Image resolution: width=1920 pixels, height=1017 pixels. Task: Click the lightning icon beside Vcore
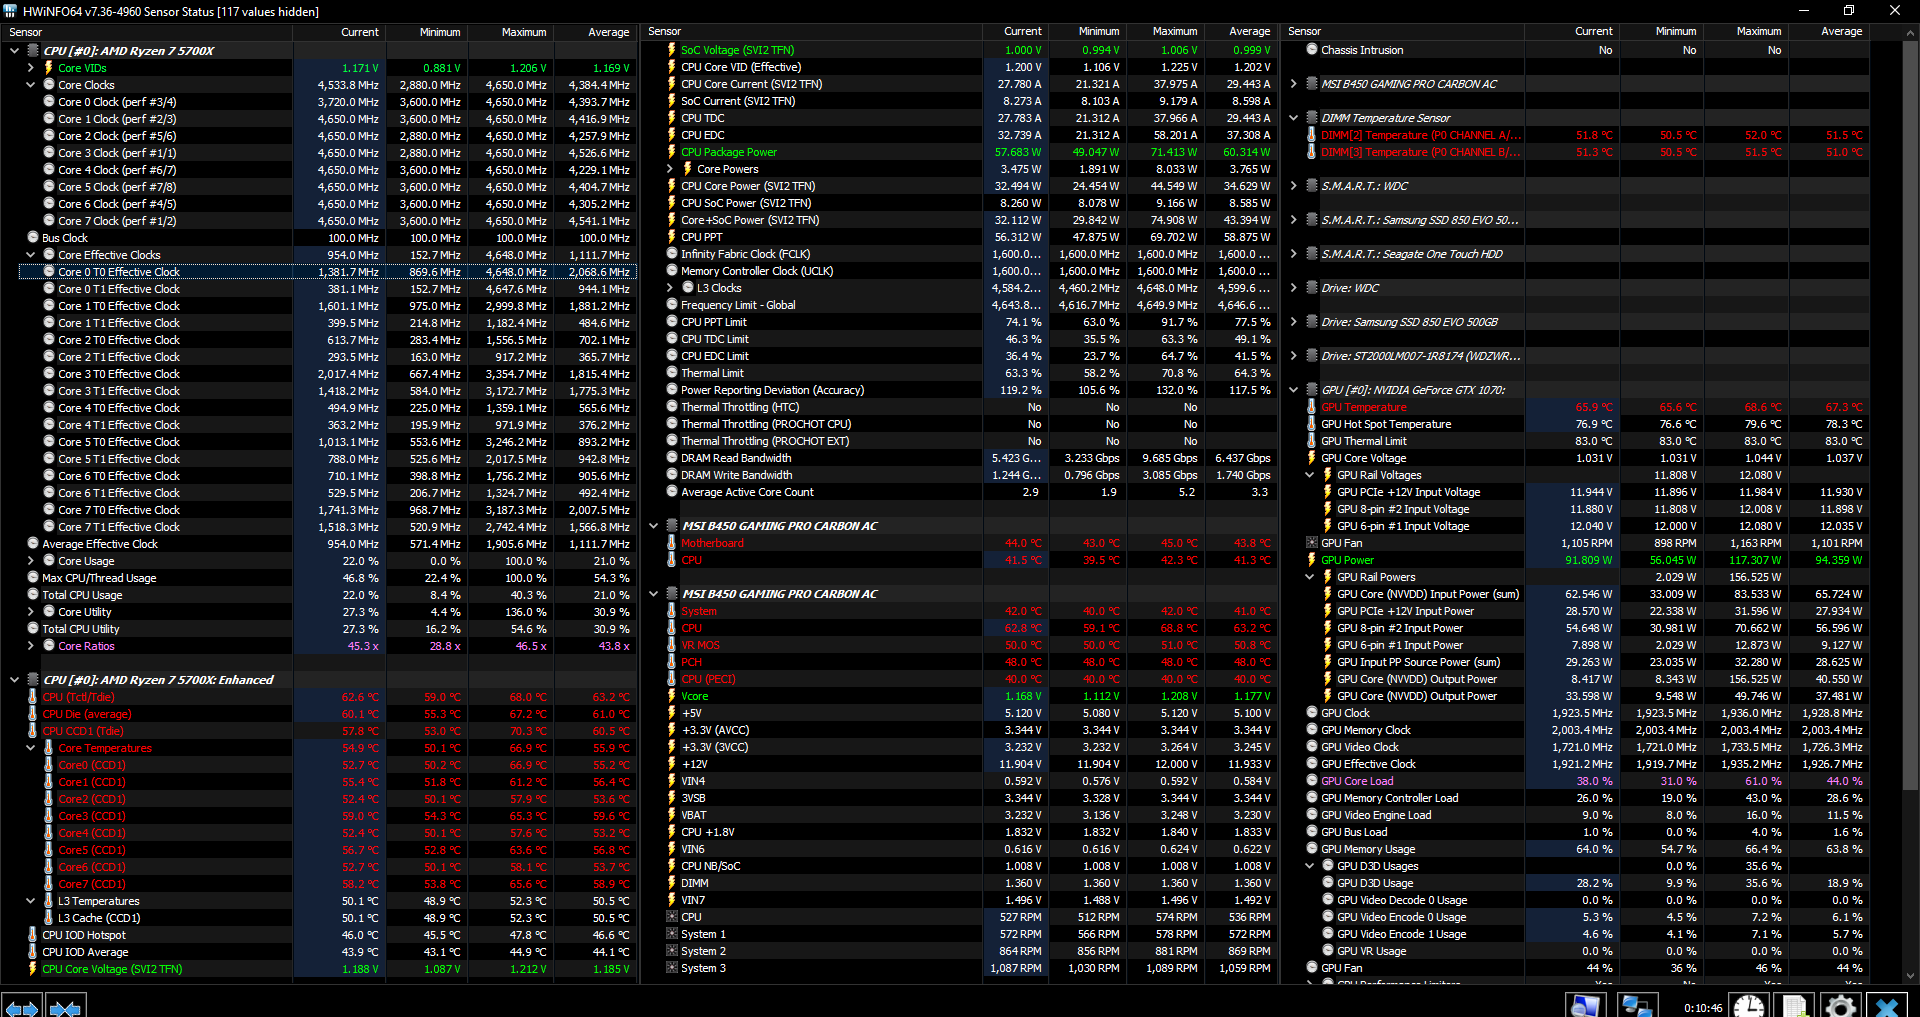672,696
